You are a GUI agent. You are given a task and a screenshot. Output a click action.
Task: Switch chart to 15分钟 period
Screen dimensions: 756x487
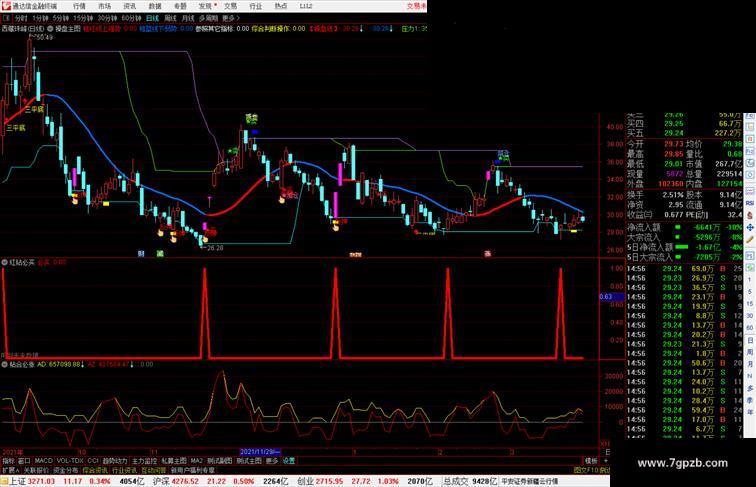click(x=82, y=18)
